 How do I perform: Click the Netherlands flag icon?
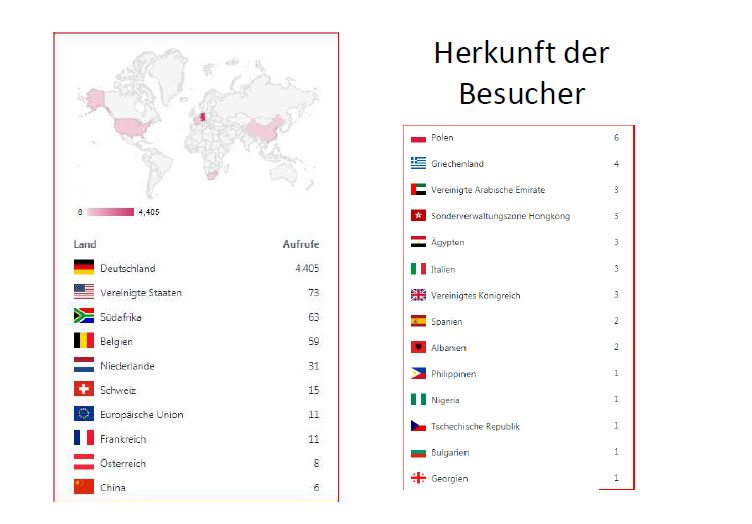[x=84, y=365]
